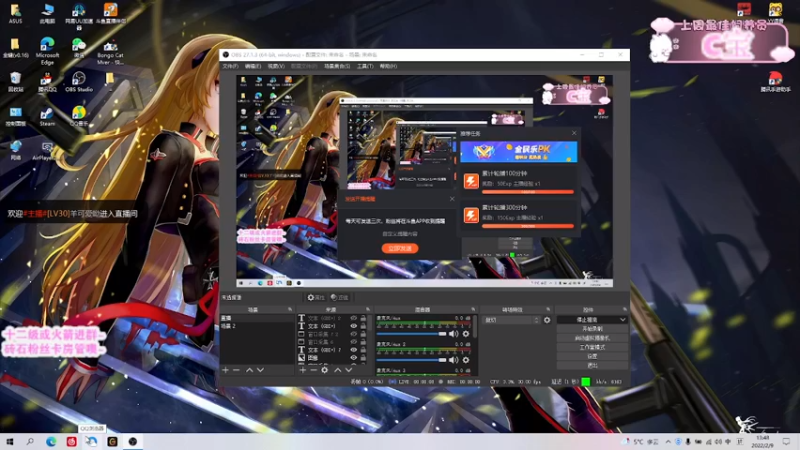The image size is (800, 450).
Task: Open the 滤镜 filters button above docks
Action: pyautogui.click(x=339, y=297)
